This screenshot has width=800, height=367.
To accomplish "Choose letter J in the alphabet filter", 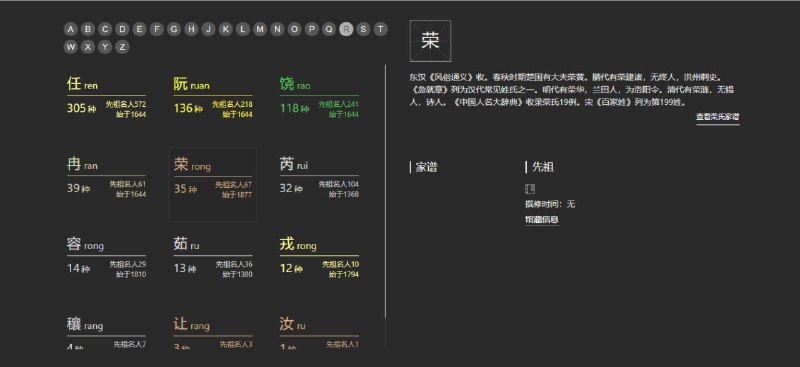I will pyautogui.click(x=208, y=29).
